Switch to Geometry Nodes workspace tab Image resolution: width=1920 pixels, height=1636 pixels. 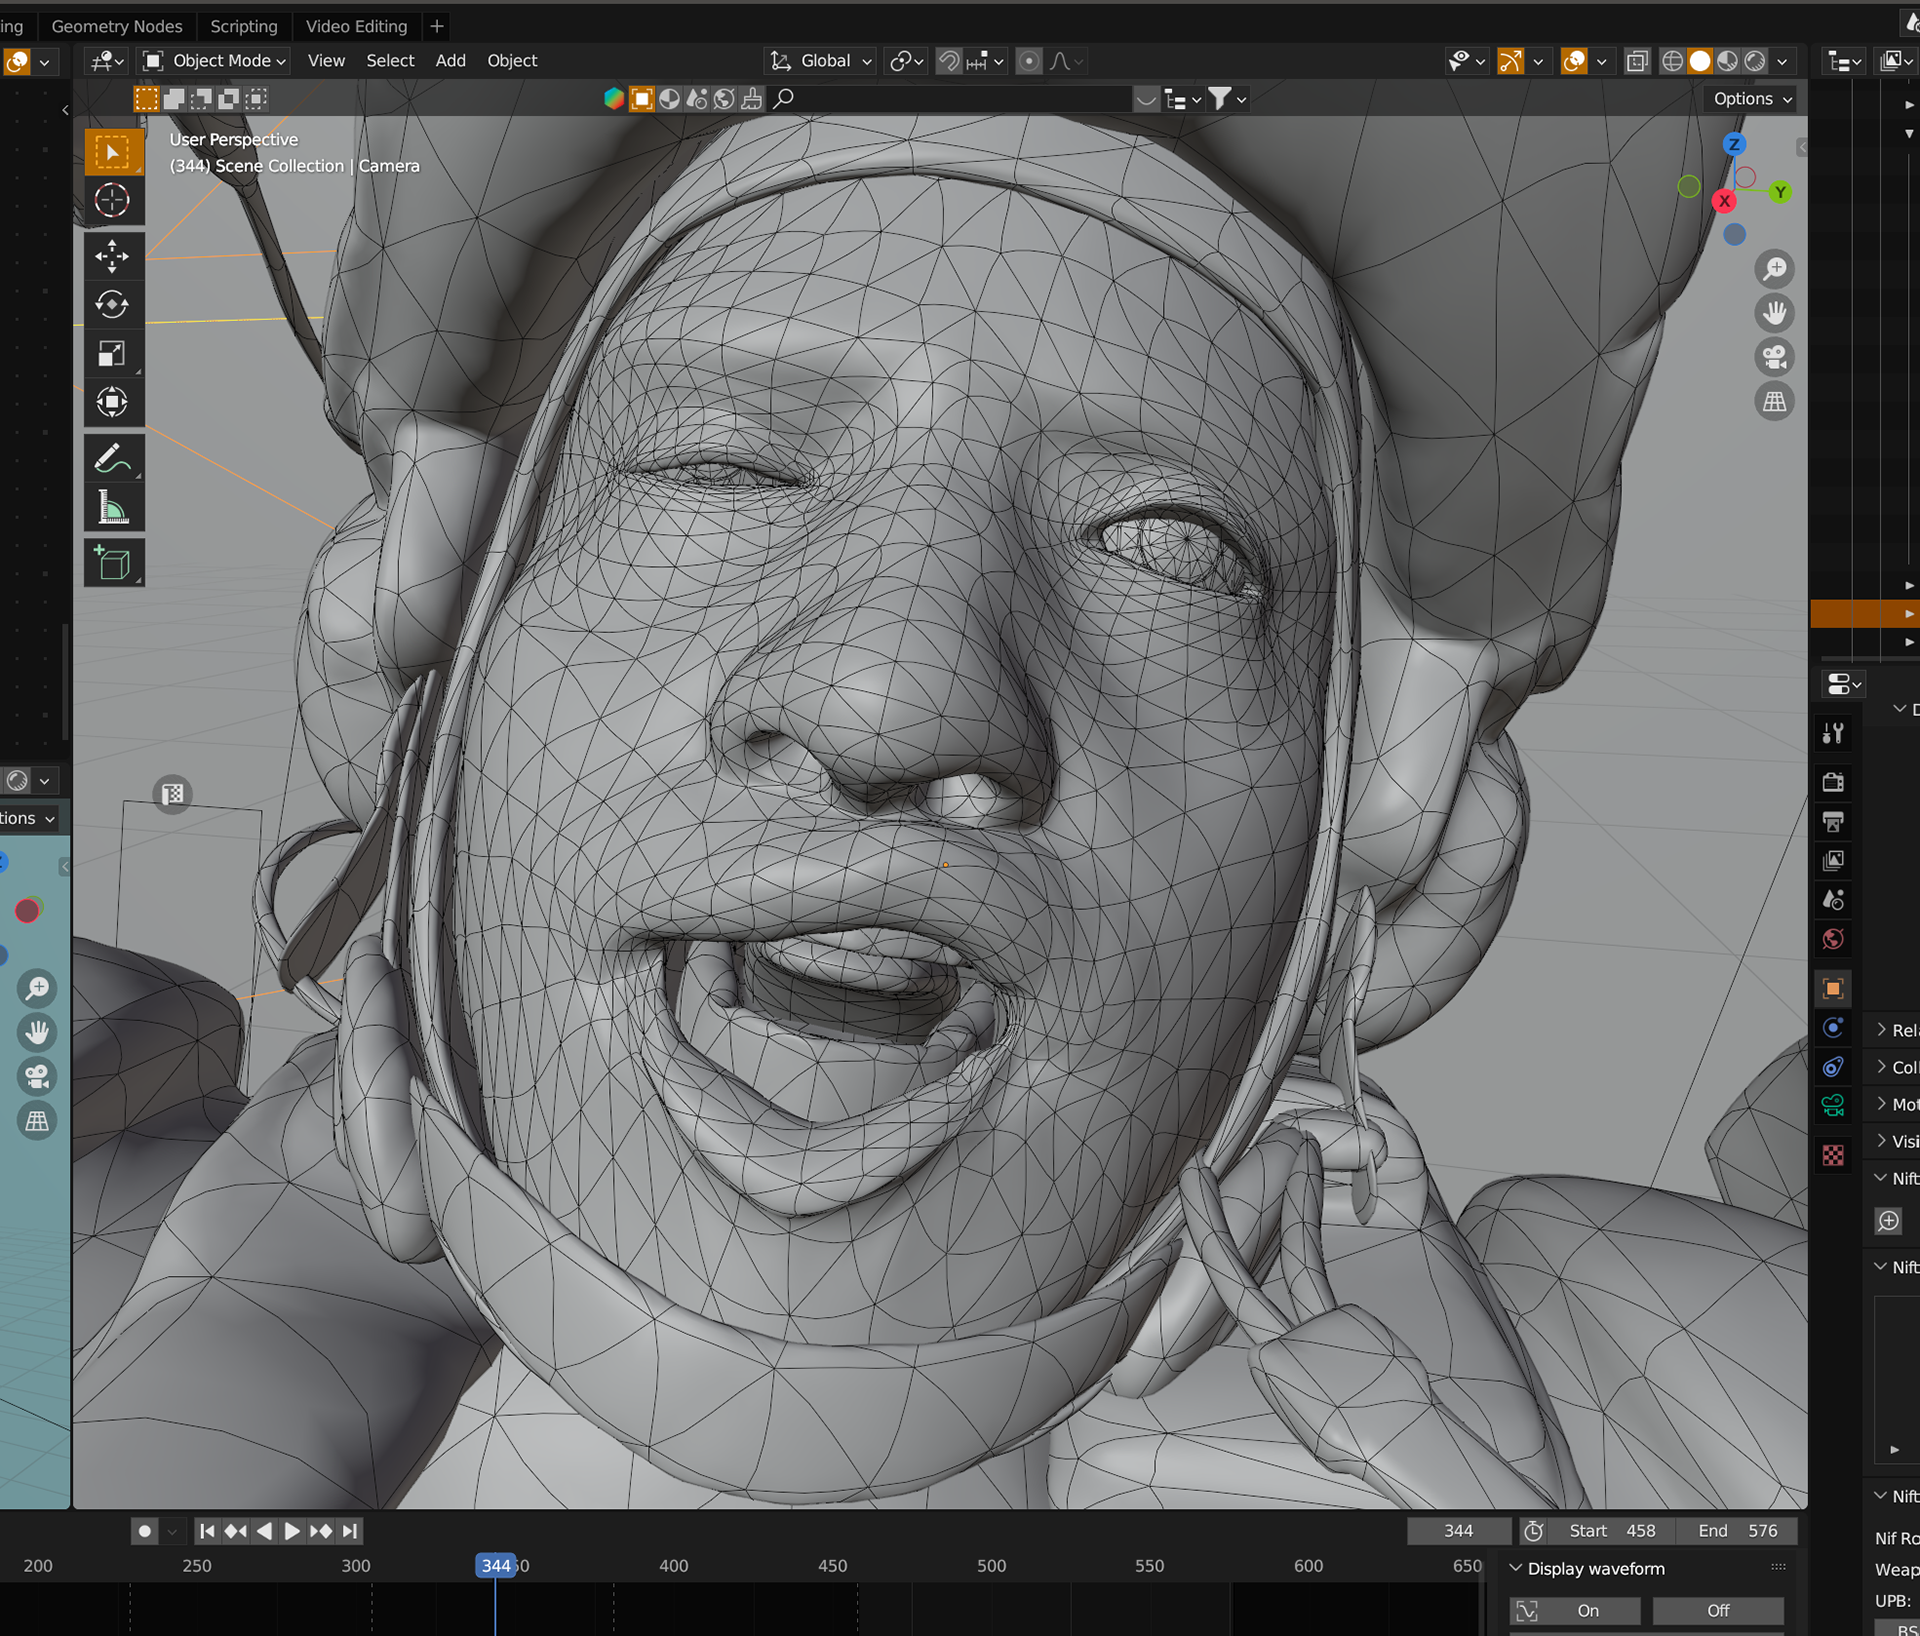[117, 26]
